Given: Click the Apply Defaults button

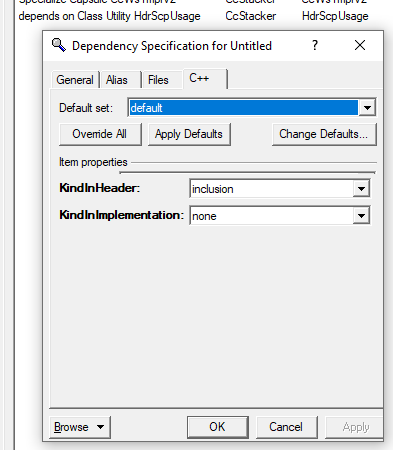Looking at the screenshot, I should [x=189, y=134].
